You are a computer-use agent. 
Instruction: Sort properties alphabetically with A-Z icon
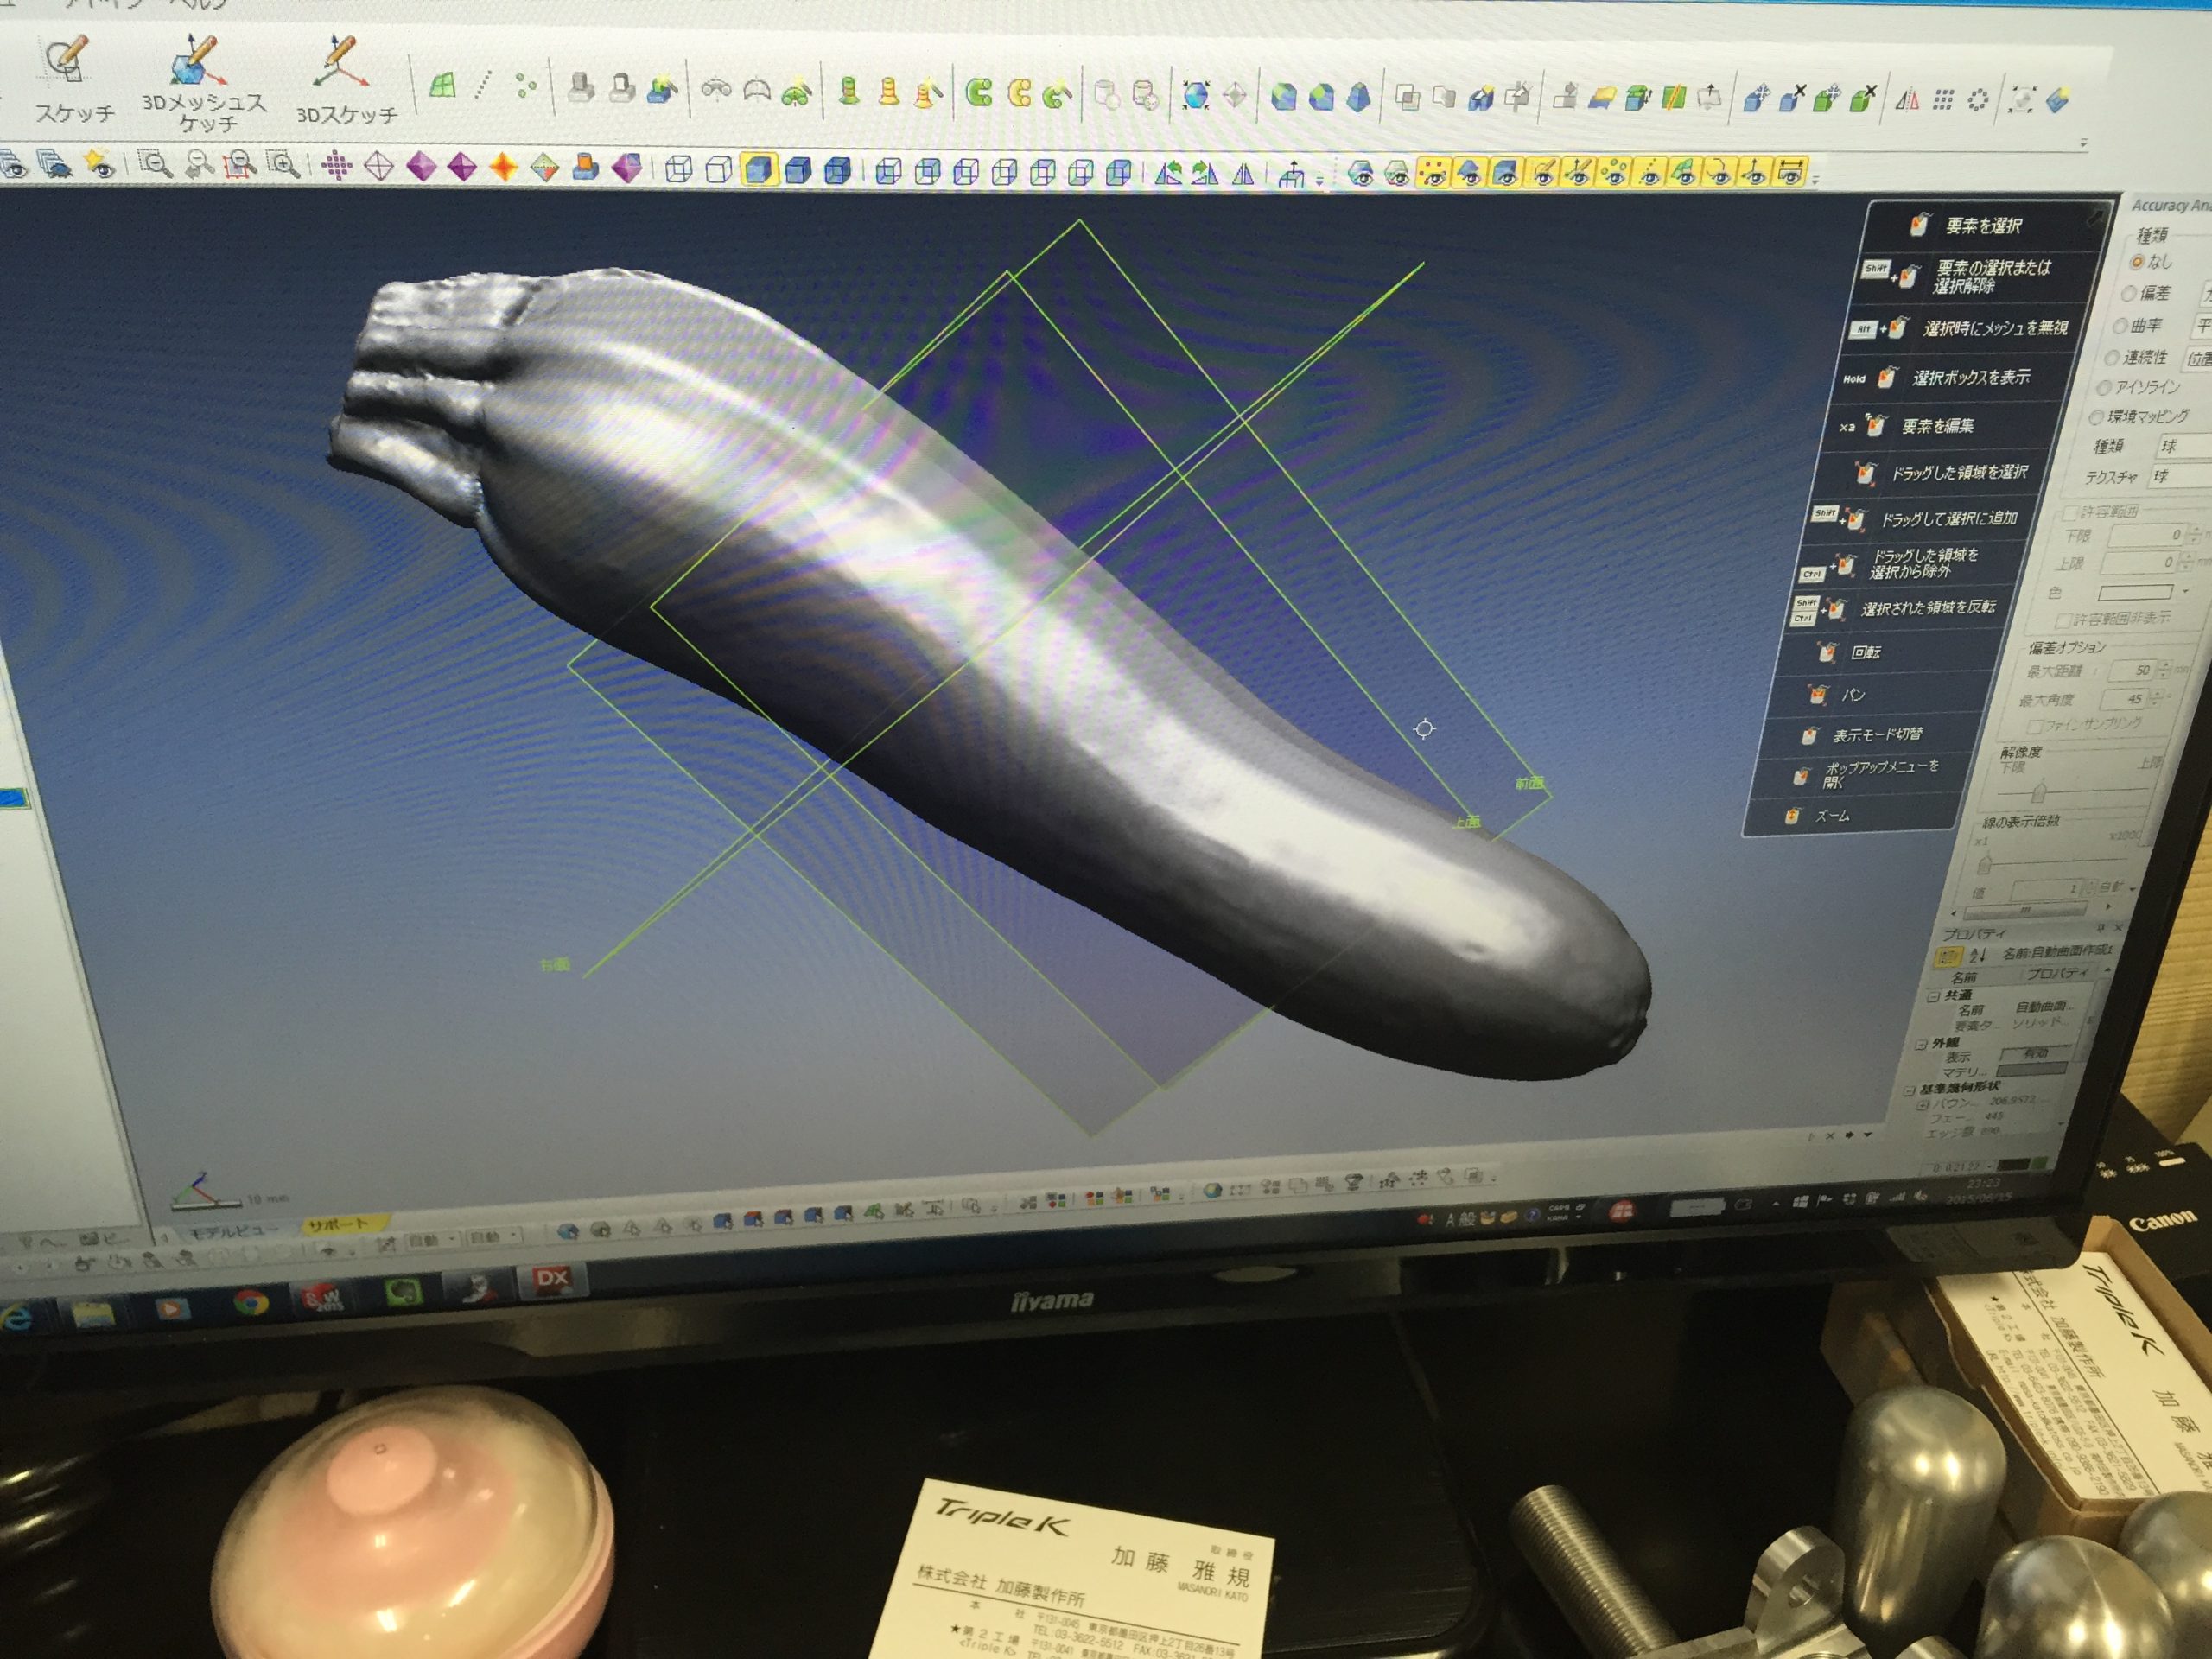coord(1977,955)
